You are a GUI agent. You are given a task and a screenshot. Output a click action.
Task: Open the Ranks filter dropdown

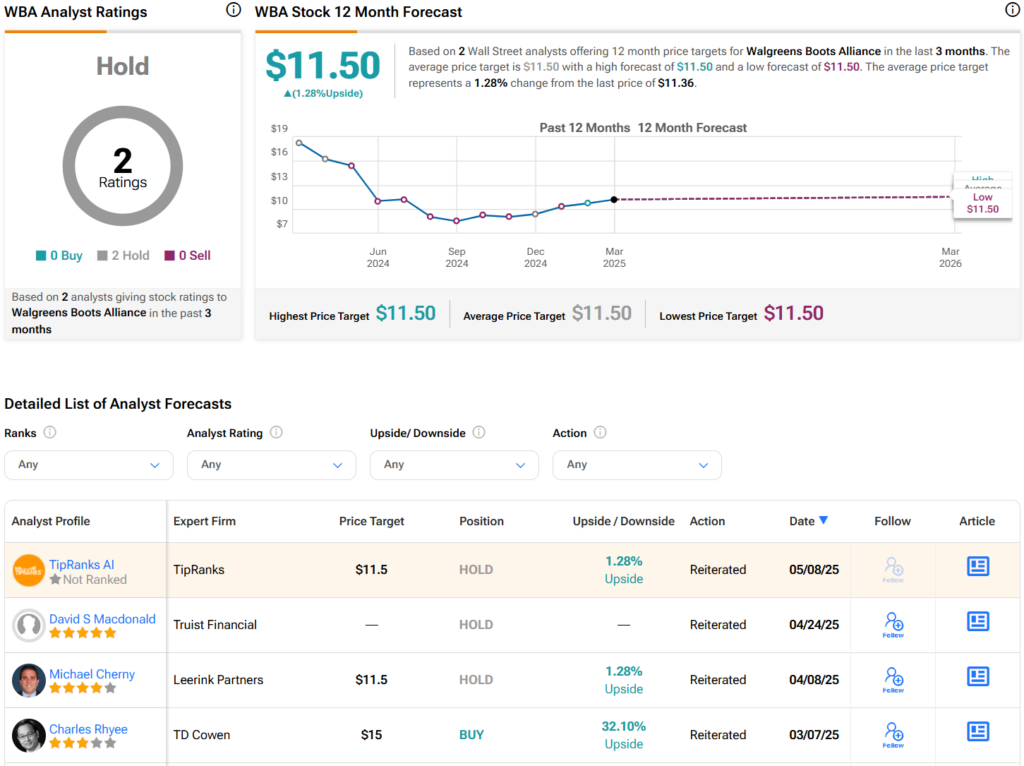tap(89, 465)
